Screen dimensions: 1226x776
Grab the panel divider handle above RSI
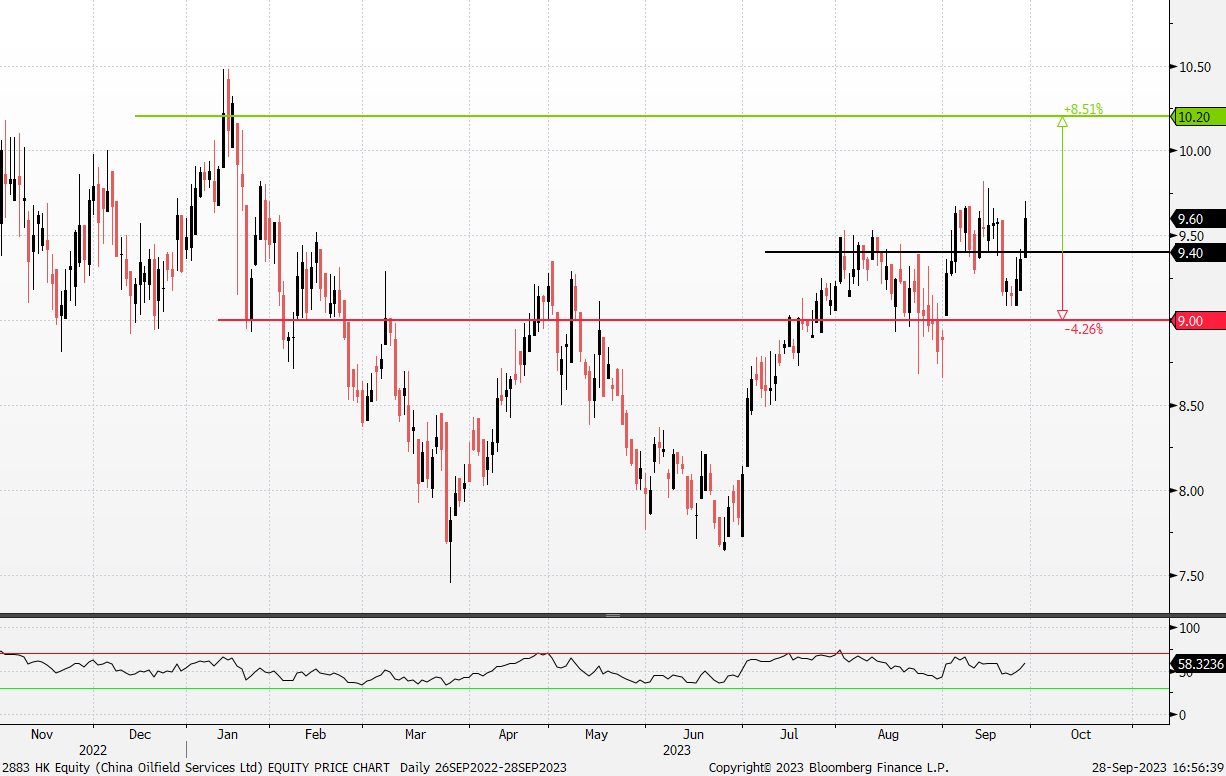click(613, 615)
